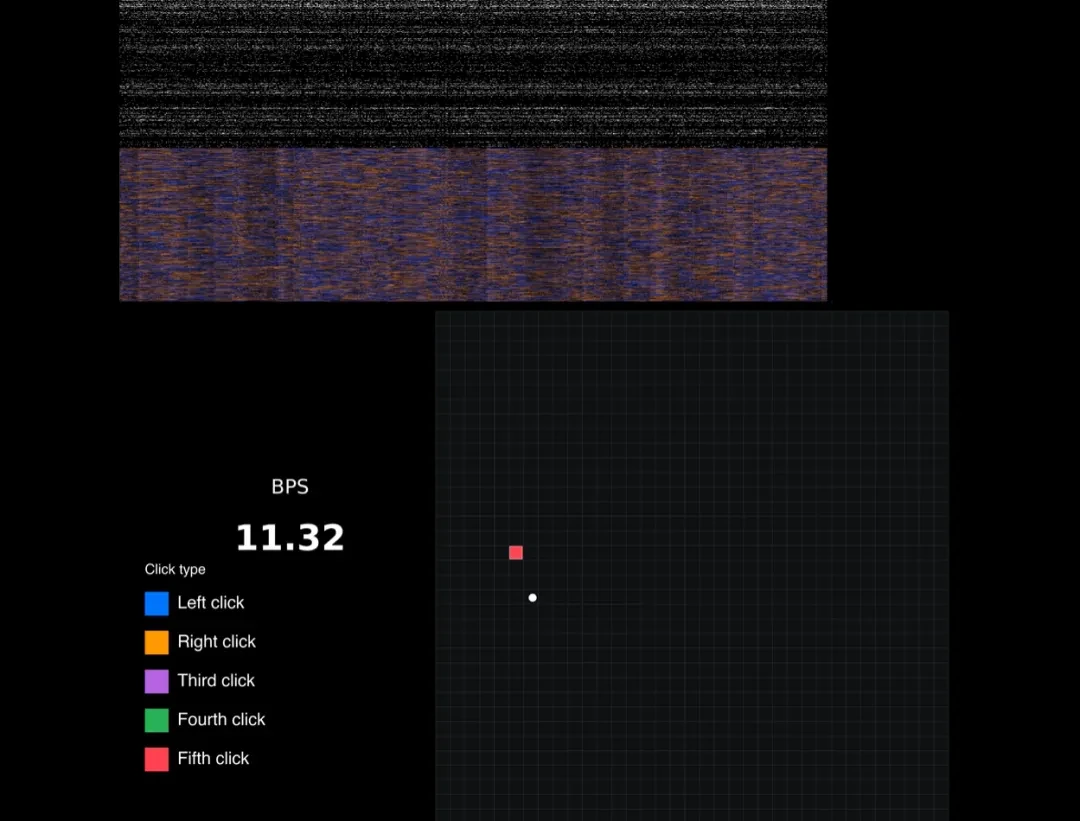Image resolution: width=1080 pixels, height=821 pixels.
Task: Click the grayscale noise raster panel
Action: [x=473, y=73]
